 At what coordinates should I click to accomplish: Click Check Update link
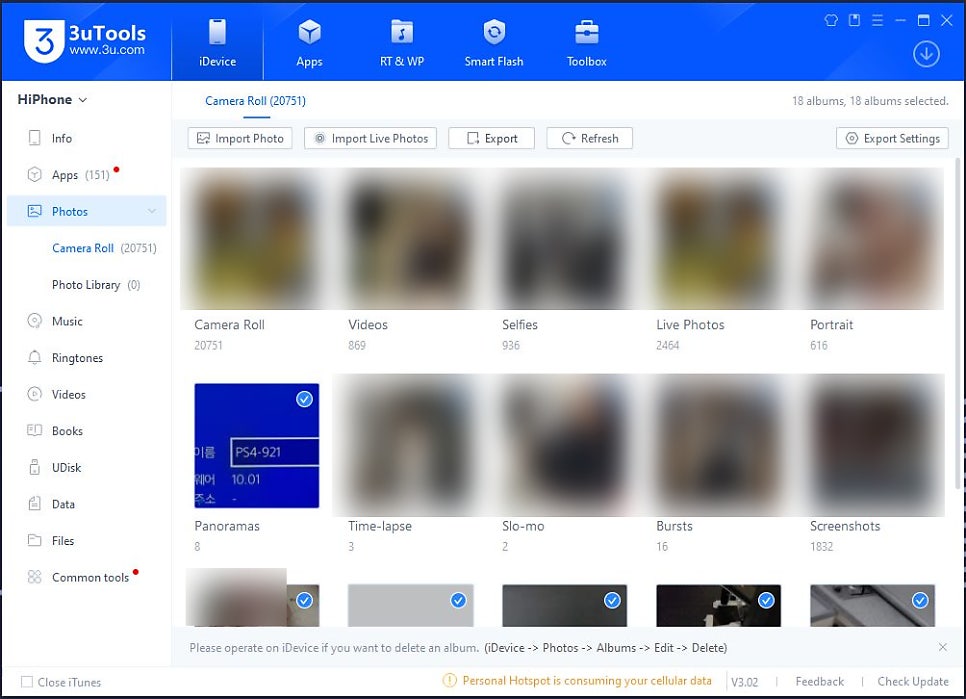[x=913, y=682]
